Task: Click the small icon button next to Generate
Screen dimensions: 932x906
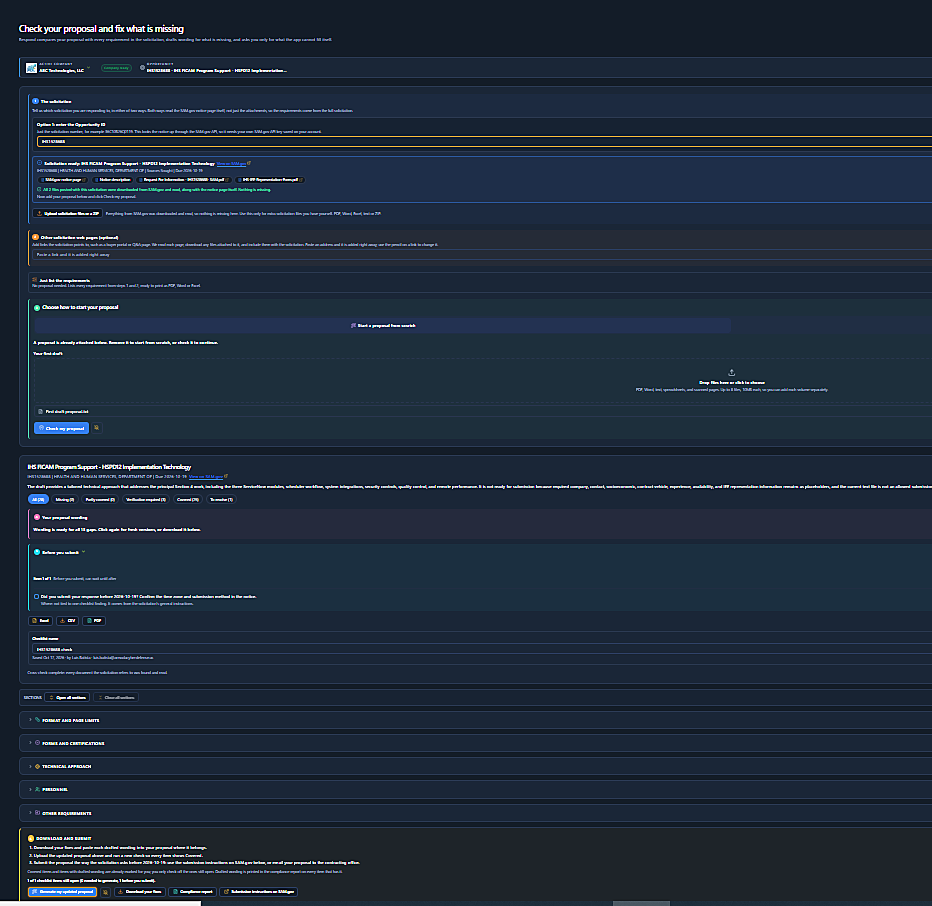Action: point(105,892)
